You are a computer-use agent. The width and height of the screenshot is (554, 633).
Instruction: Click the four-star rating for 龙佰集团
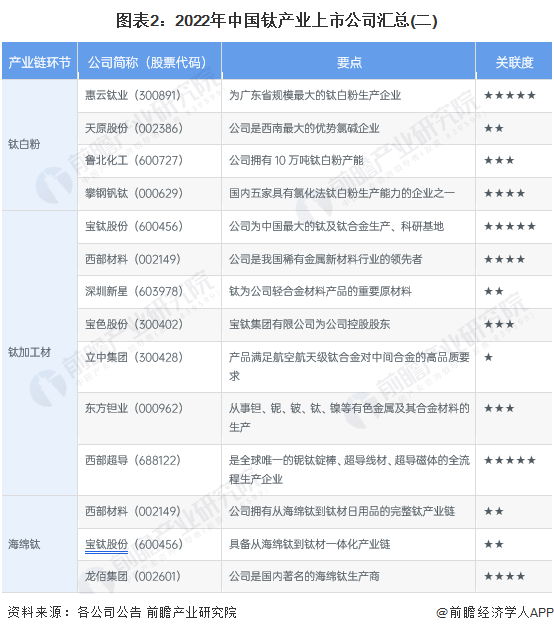(x=504, y=576)
